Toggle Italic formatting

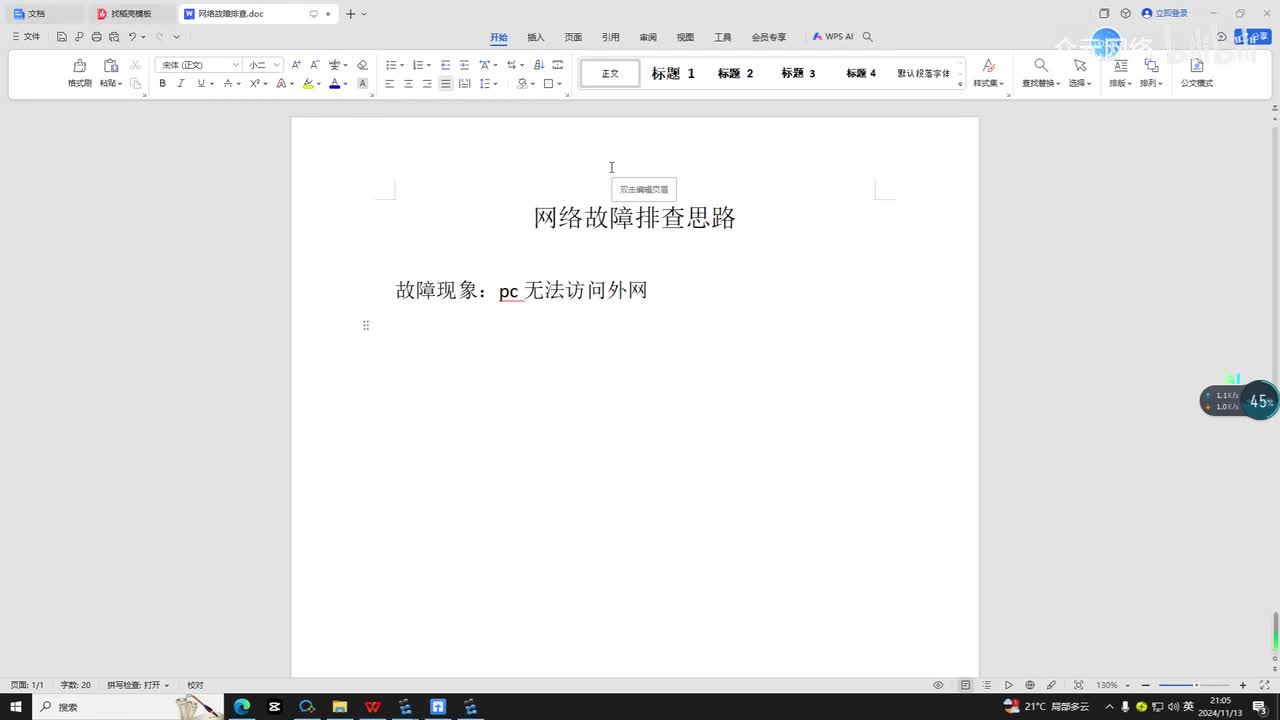point(181,84)
